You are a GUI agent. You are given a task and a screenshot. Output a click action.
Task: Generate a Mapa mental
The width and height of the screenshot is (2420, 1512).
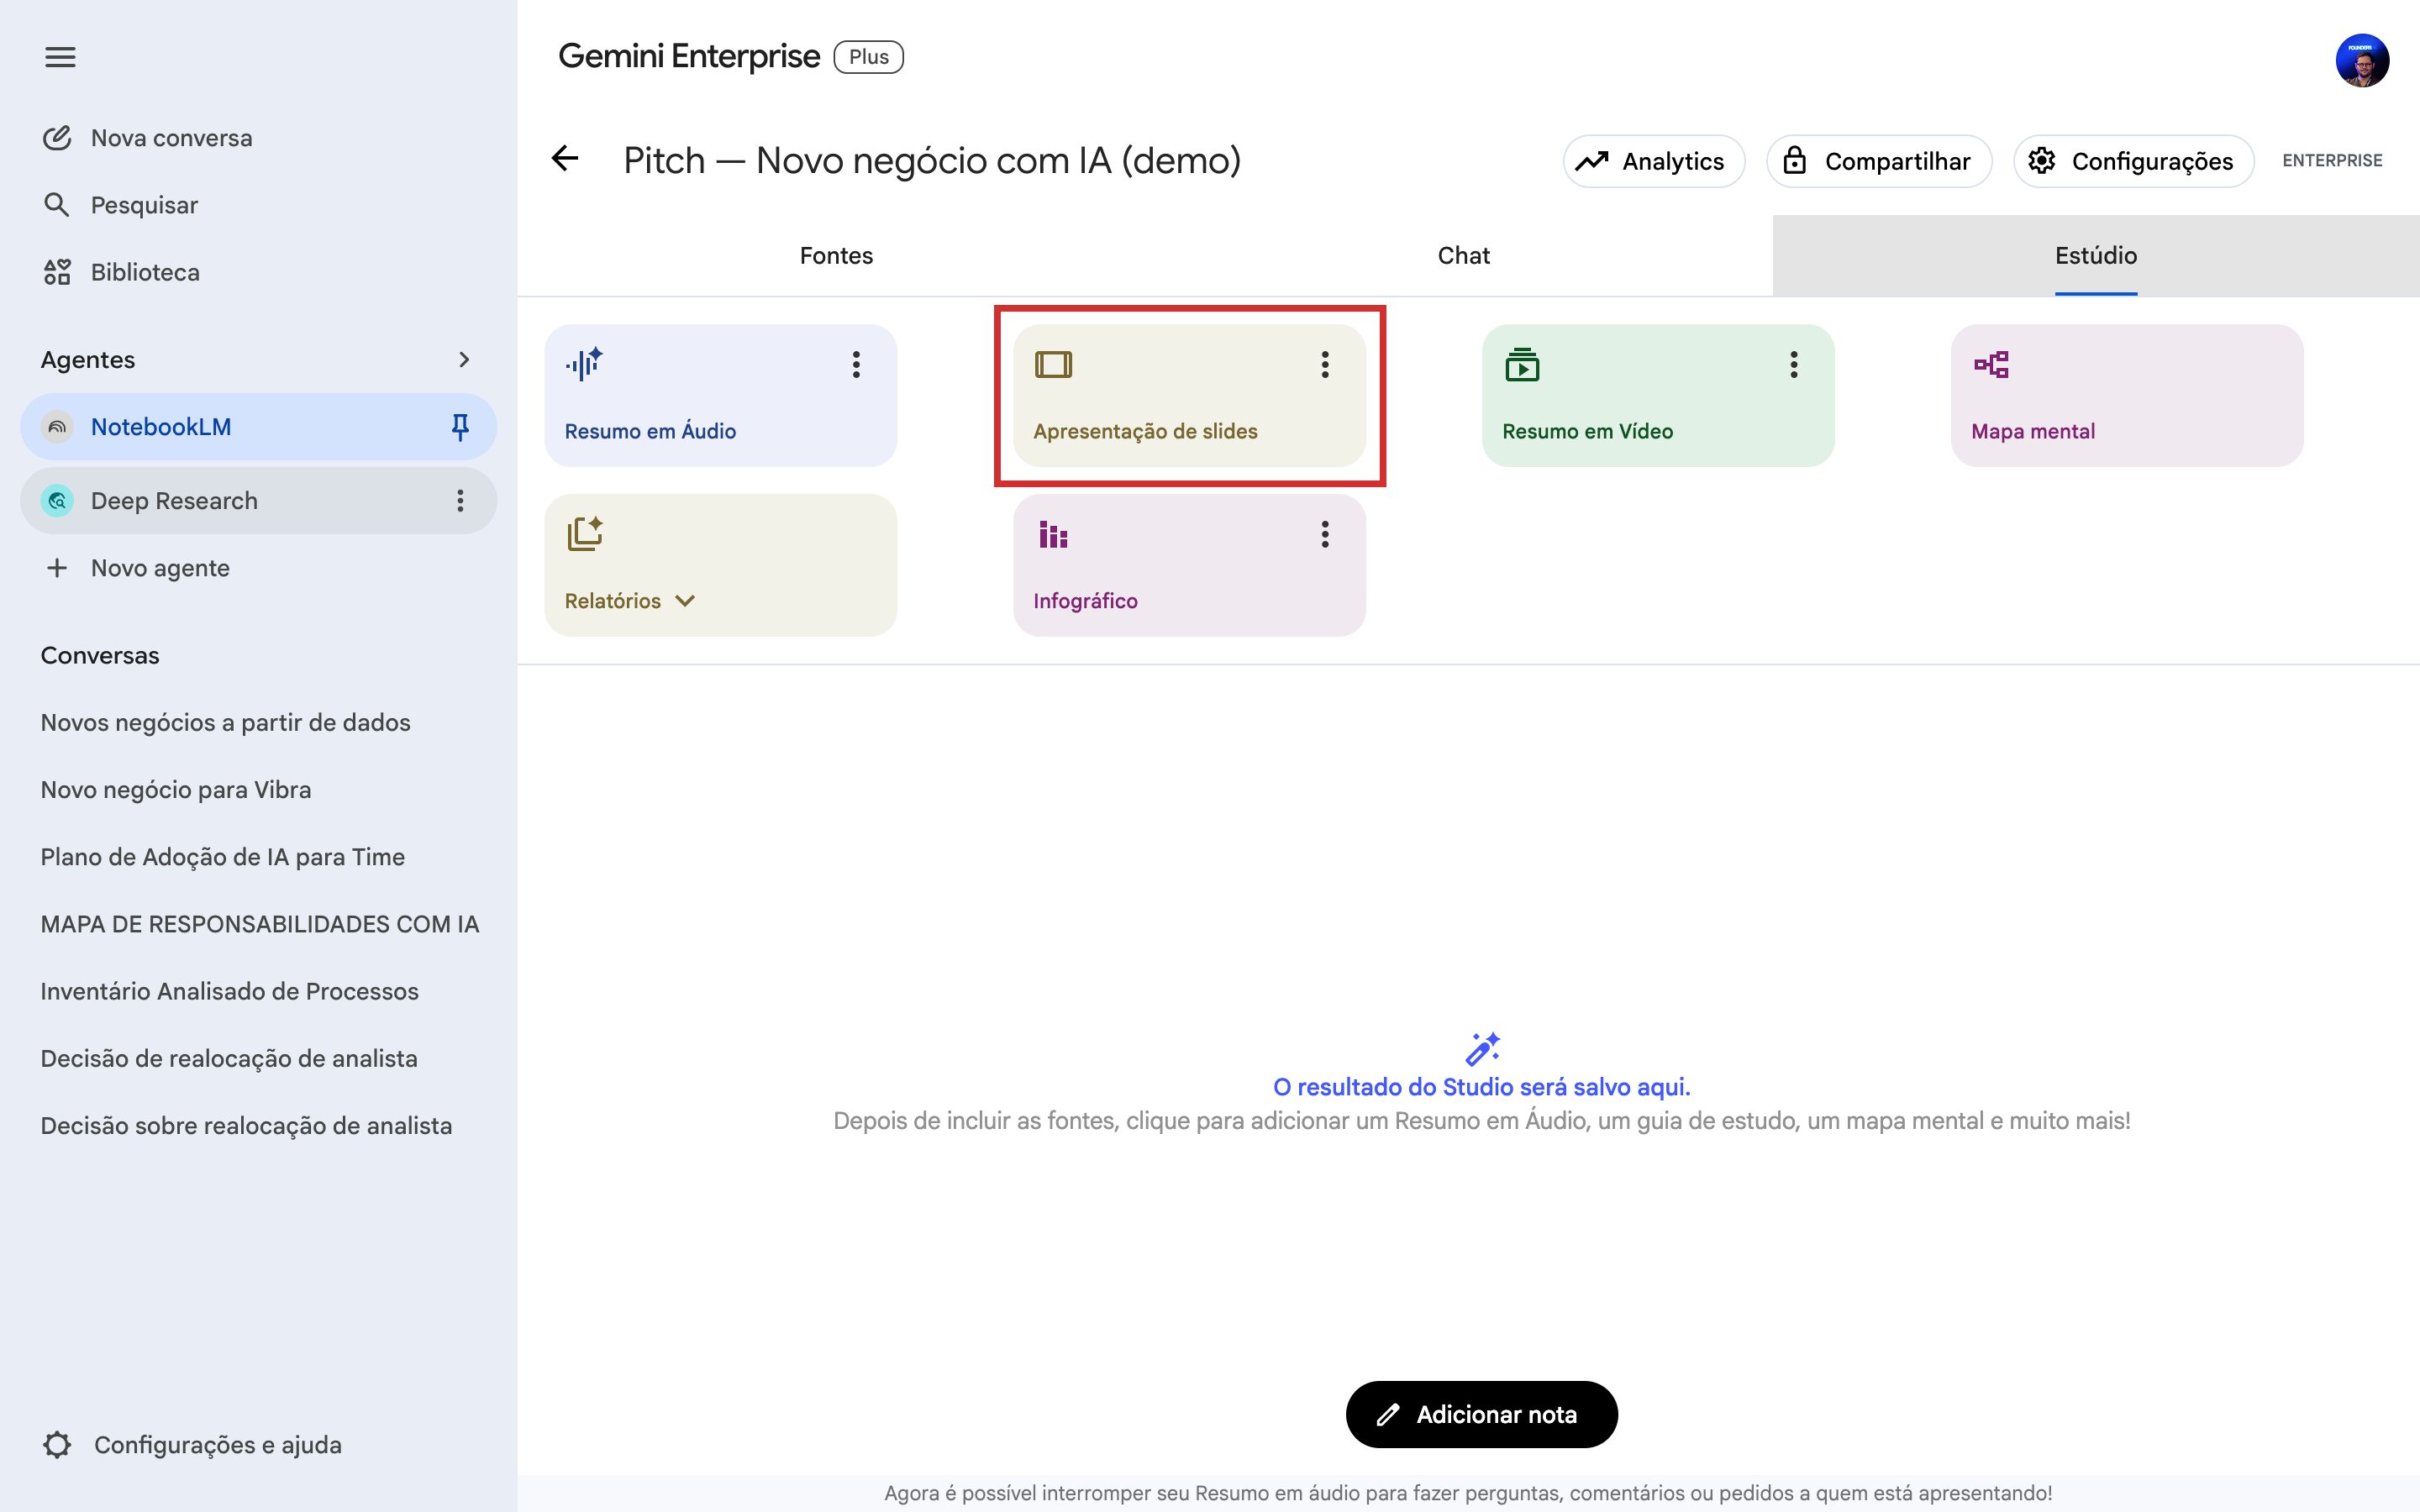click(2127, 395)
